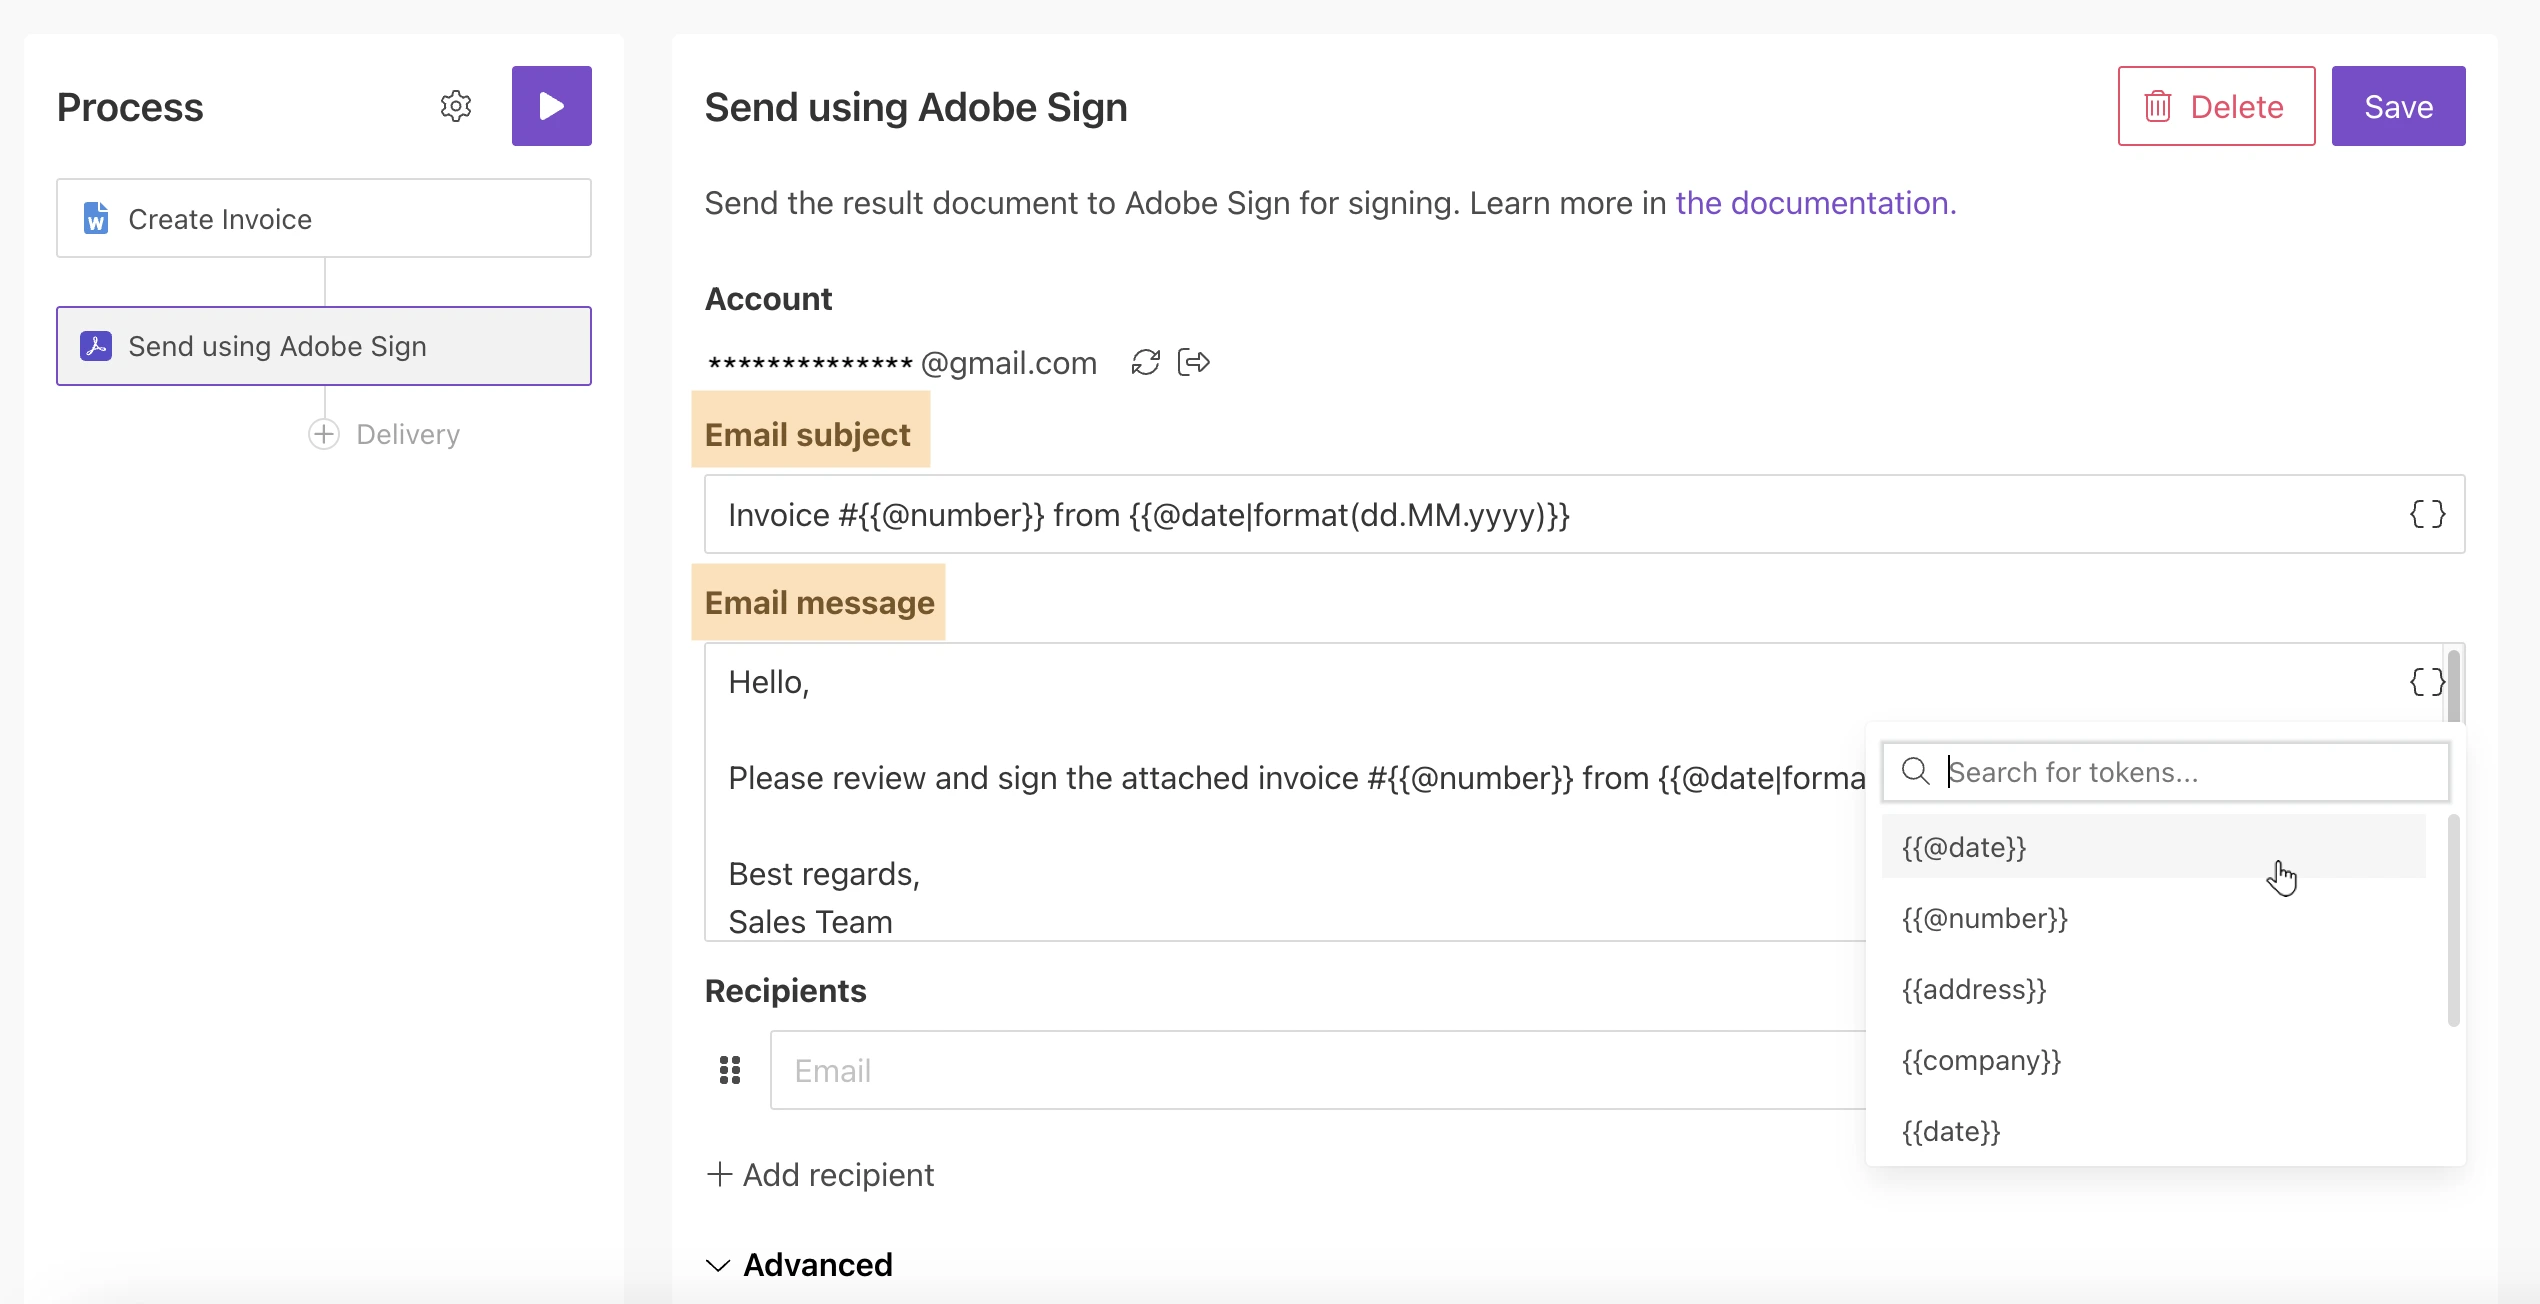Viewport: 2540px width, 1304px height.
Task: Select the Send using Adobe Sign step
Action: coord(324,346)
